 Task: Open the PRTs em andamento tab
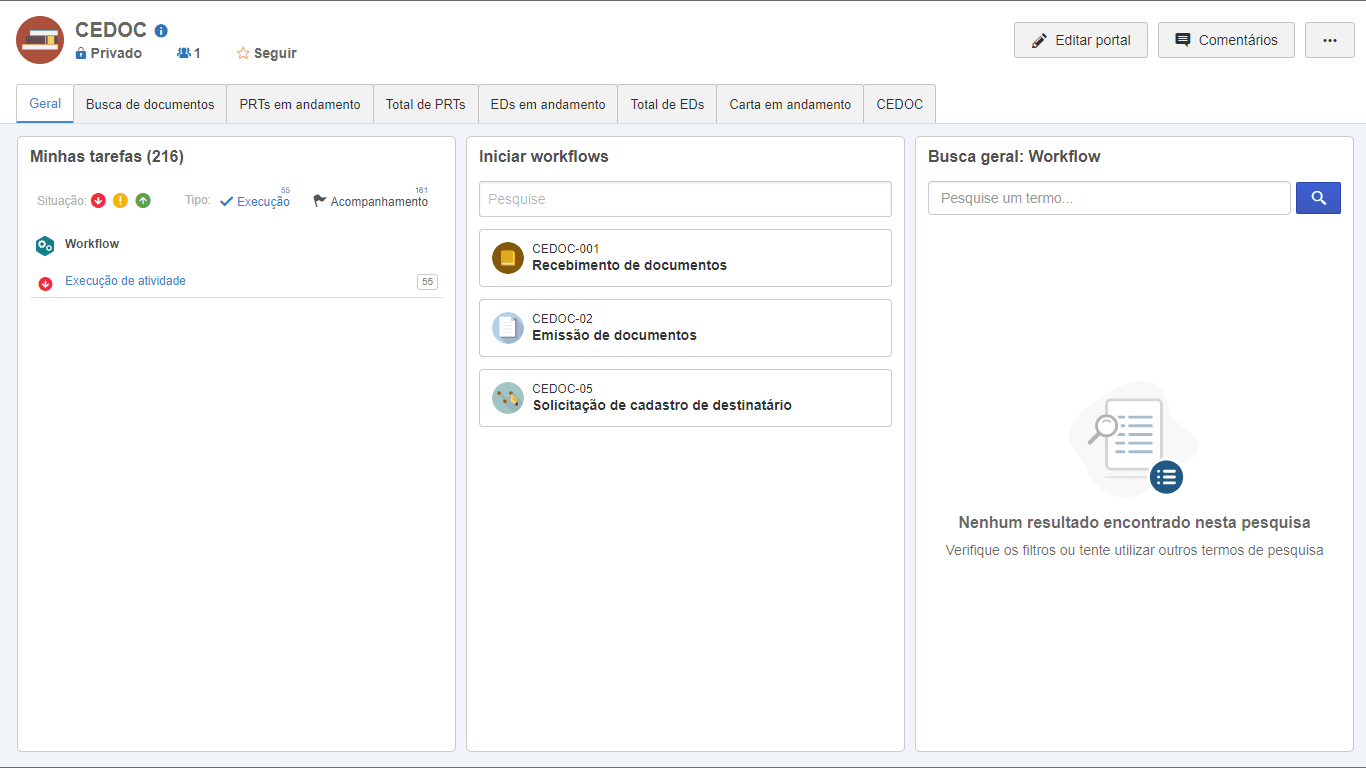(300, 104)
